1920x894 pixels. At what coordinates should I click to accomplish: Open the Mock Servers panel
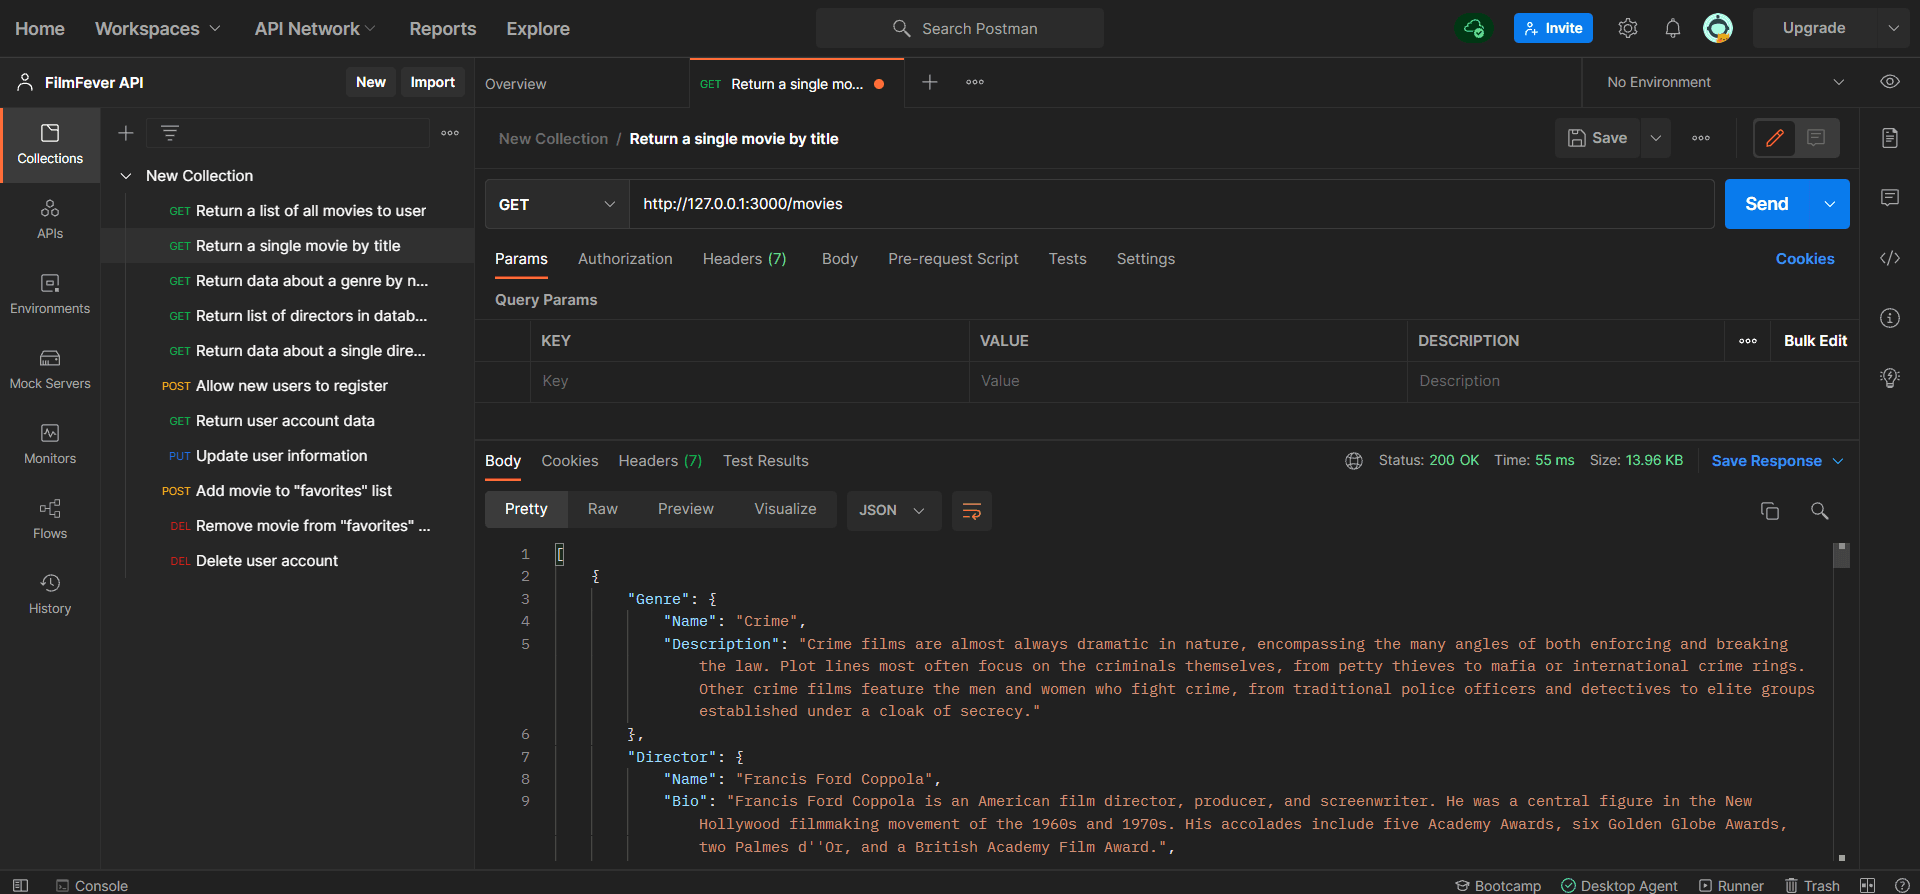pos(50,370)
